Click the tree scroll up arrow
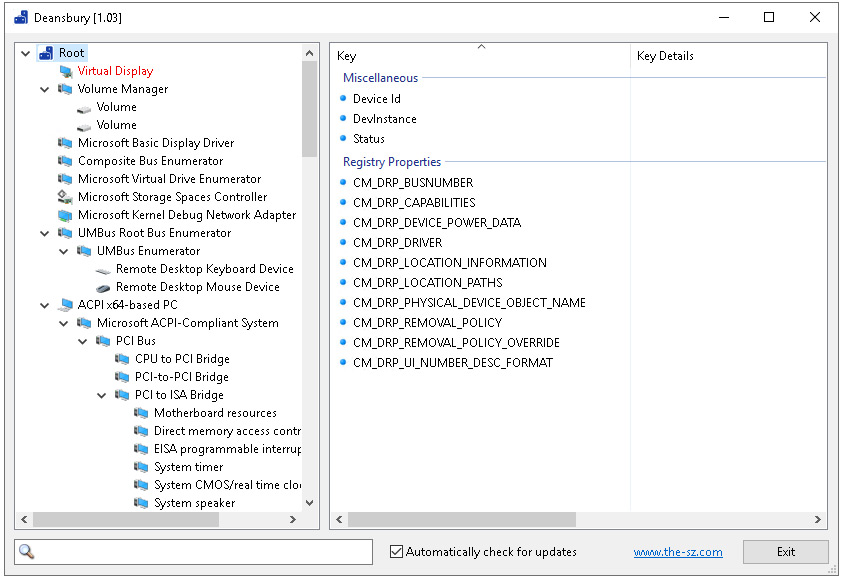 coord(309,53)
